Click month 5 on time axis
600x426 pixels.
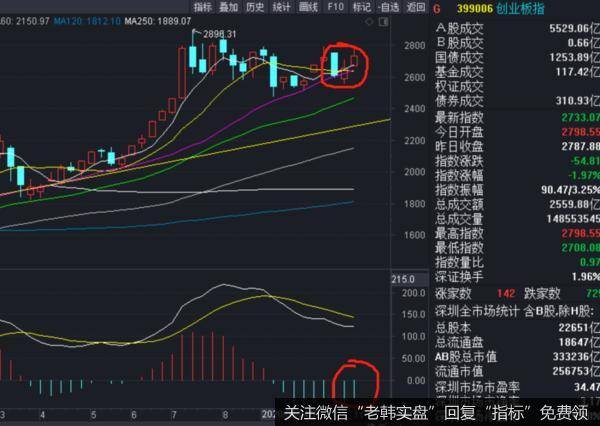point(93,415)
